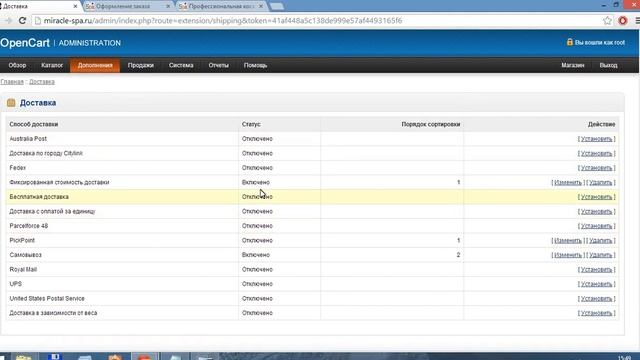The width and height of the screenshot is (640, 360).
Task: Open the Обзор menu
Action: (17, 65)
